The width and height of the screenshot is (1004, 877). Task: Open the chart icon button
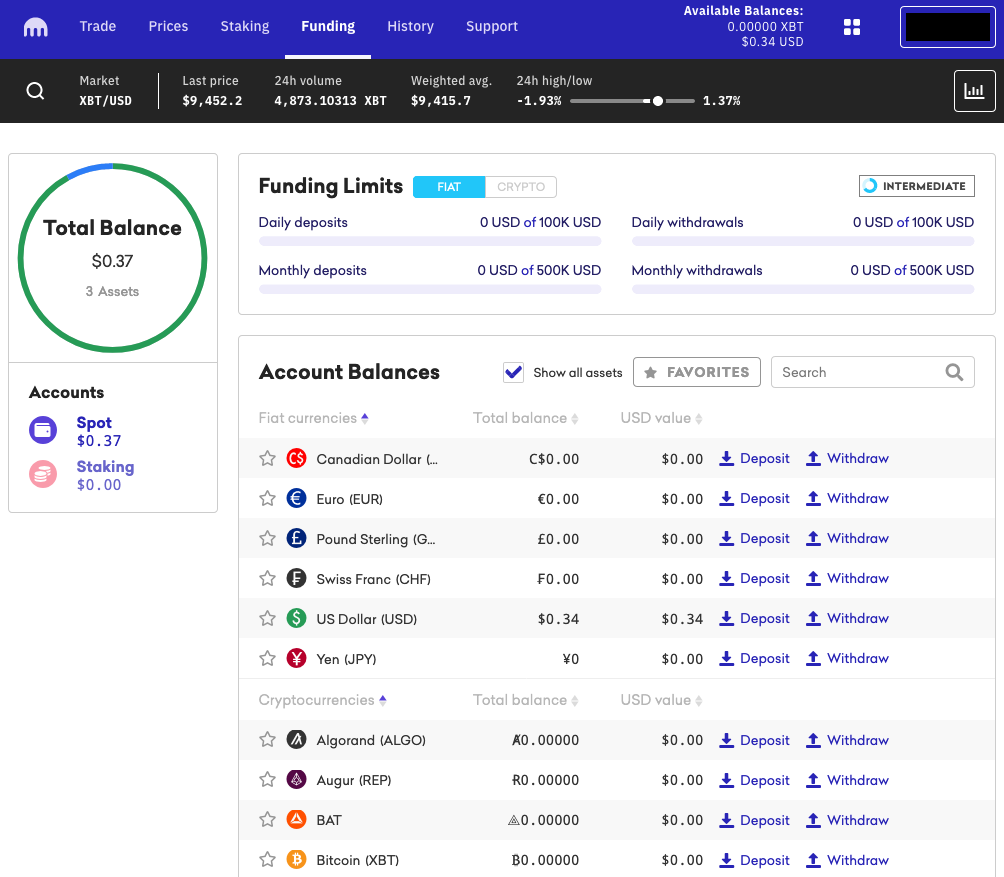(974, 91)
